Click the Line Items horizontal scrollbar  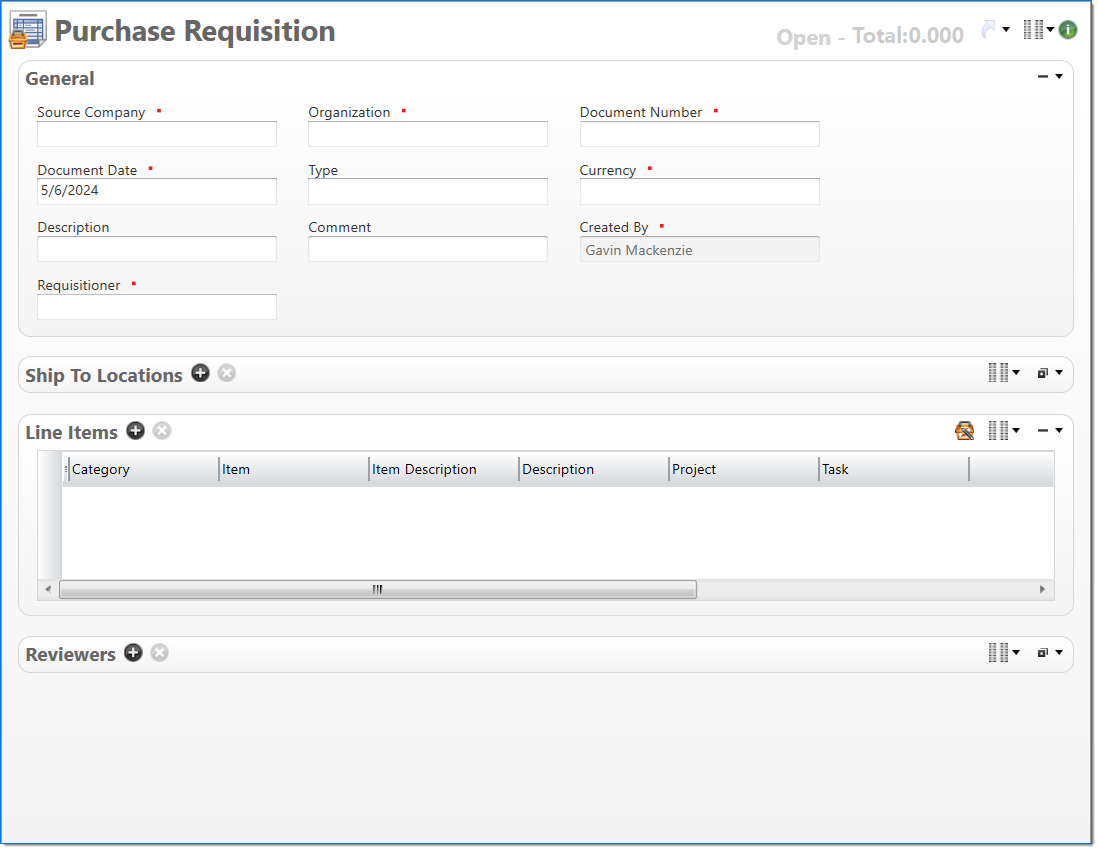coord(378,589)
